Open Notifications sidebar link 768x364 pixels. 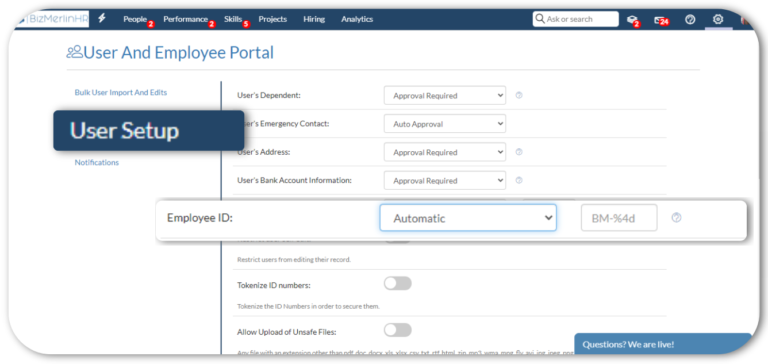96,163
